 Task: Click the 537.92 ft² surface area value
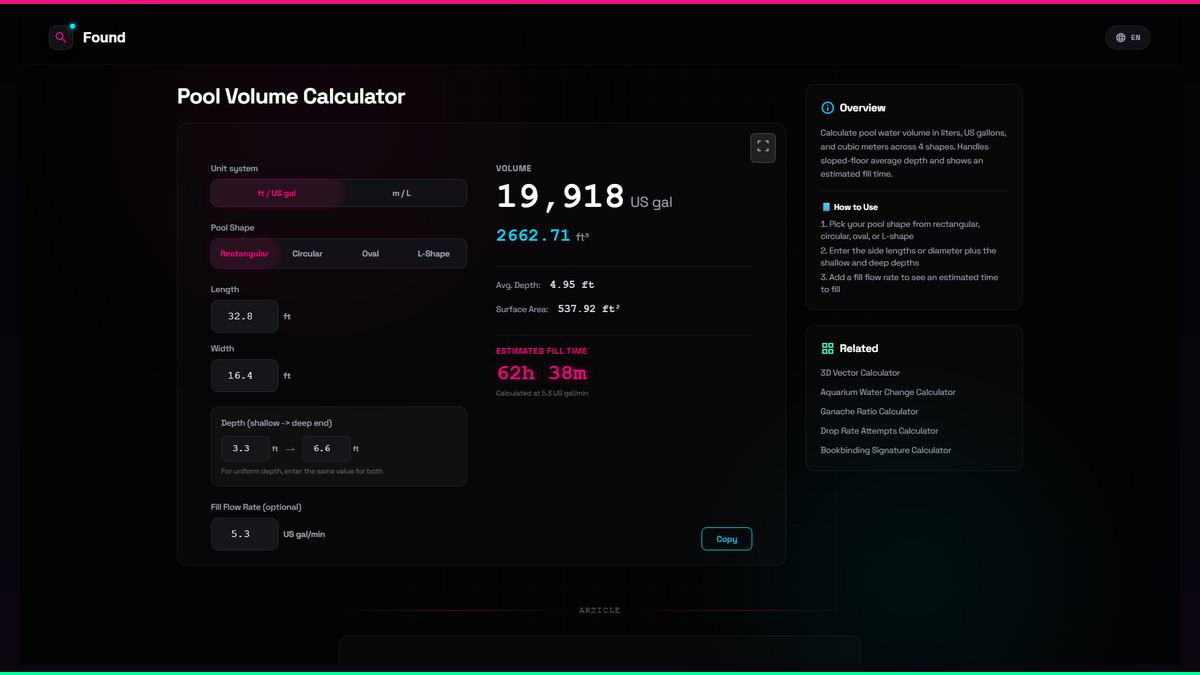589,309
